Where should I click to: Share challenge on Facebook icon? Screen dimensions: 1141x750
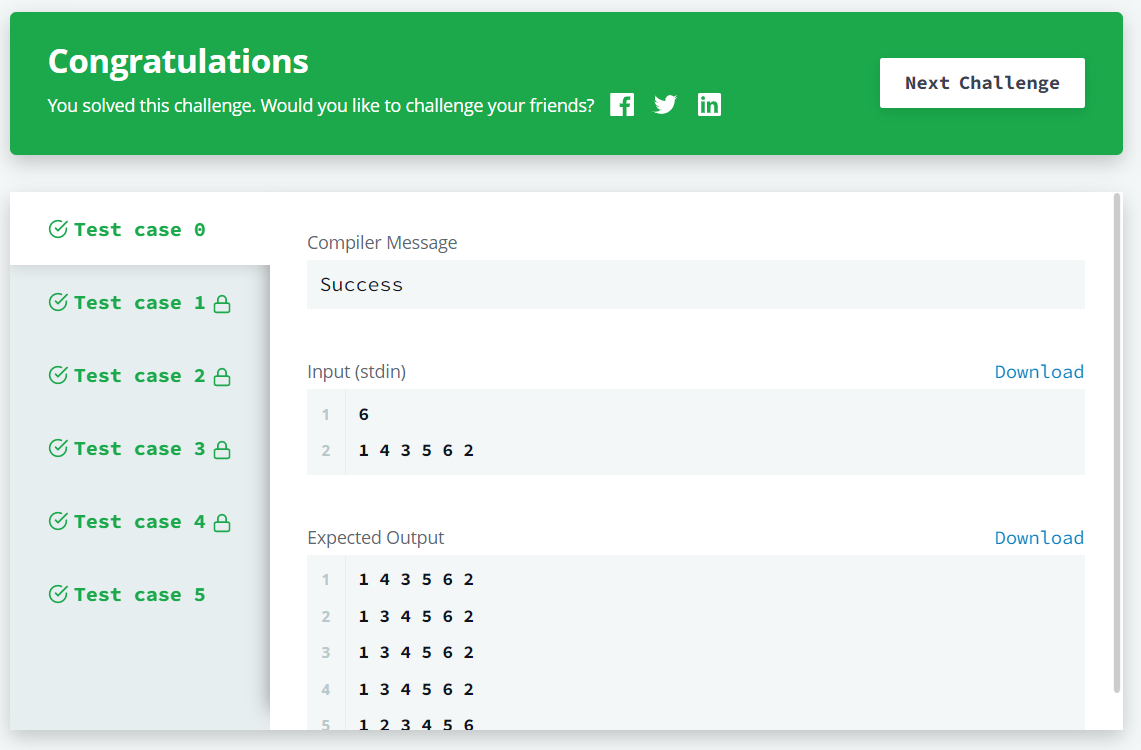621,105
